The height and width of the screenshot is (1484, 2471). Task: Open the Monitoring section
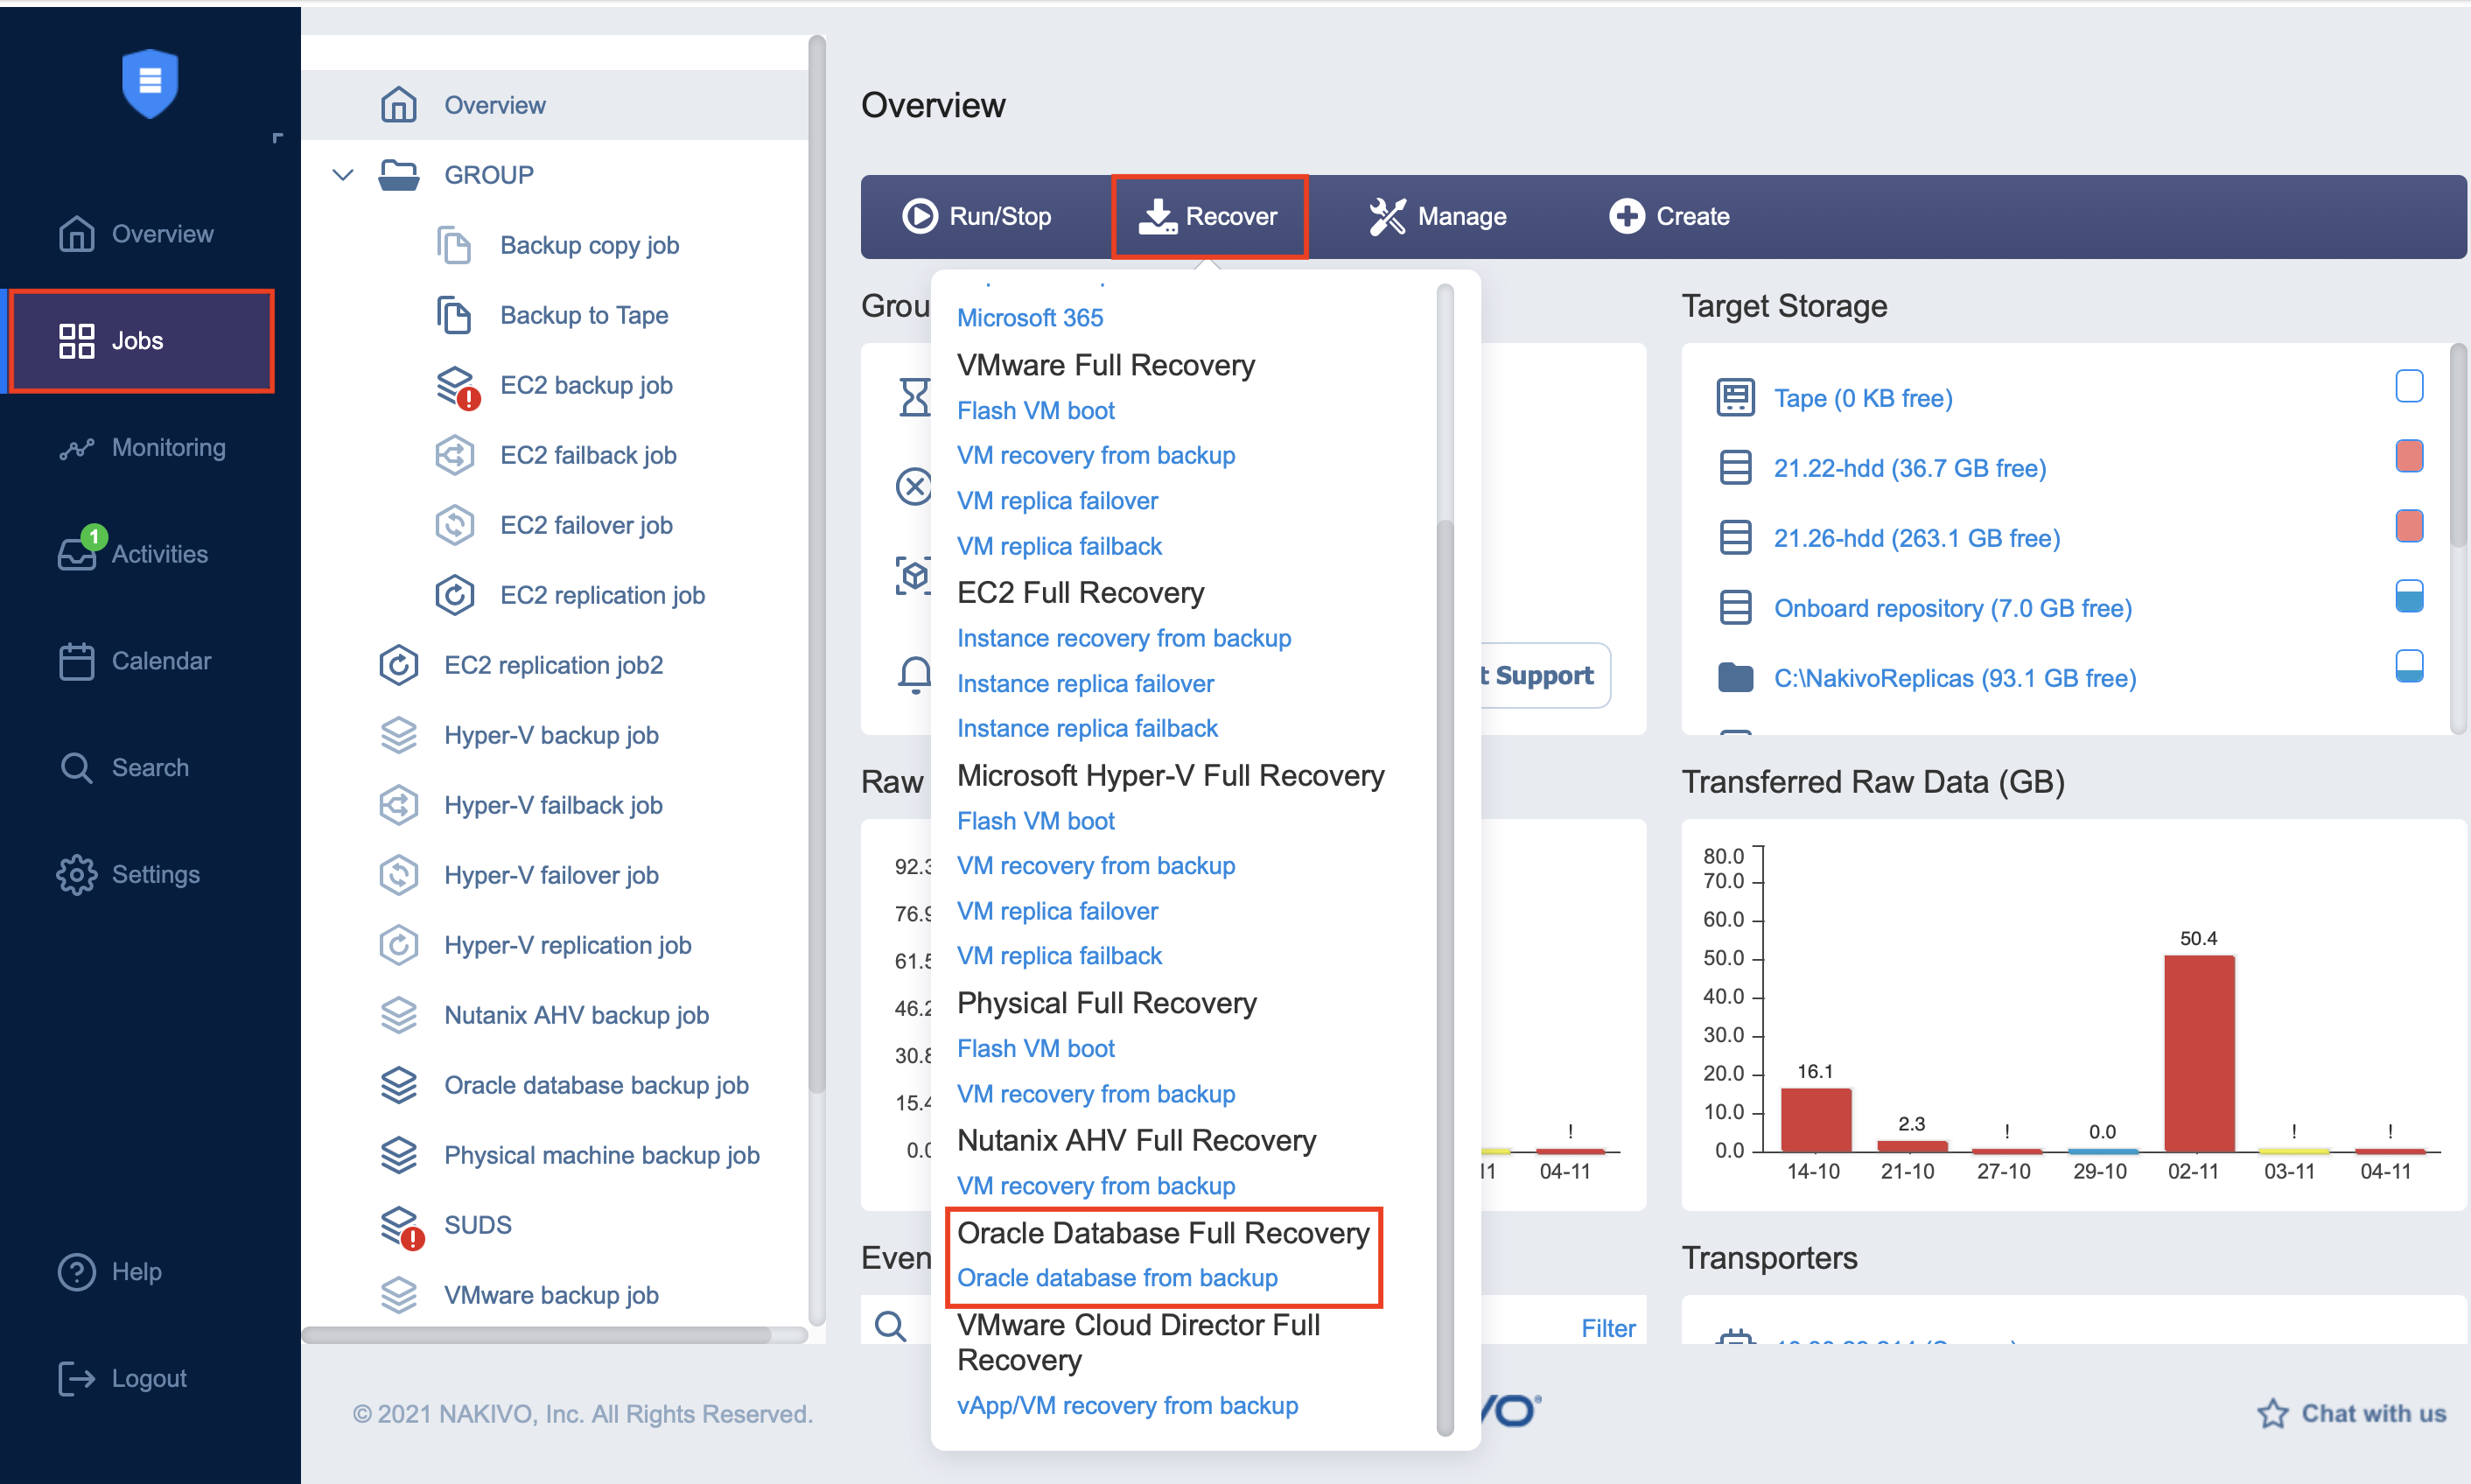pyautogui.click(x=142, y=447)
